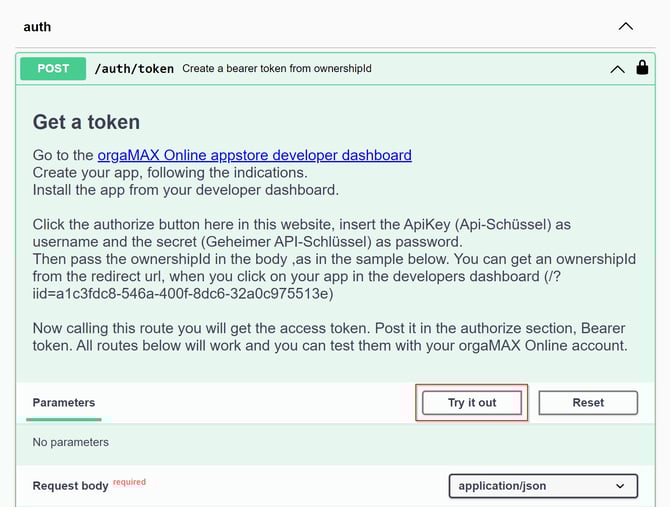Screen dimensions: 670x507
Task: Open the application/json content type dropdown
Action: click(x=543, y=486)
